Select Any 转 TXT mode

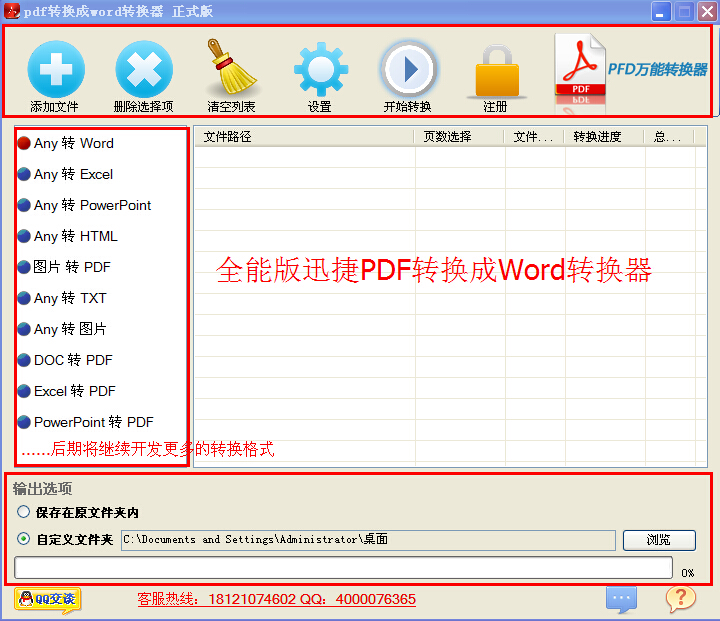click(x=62, y=298)
